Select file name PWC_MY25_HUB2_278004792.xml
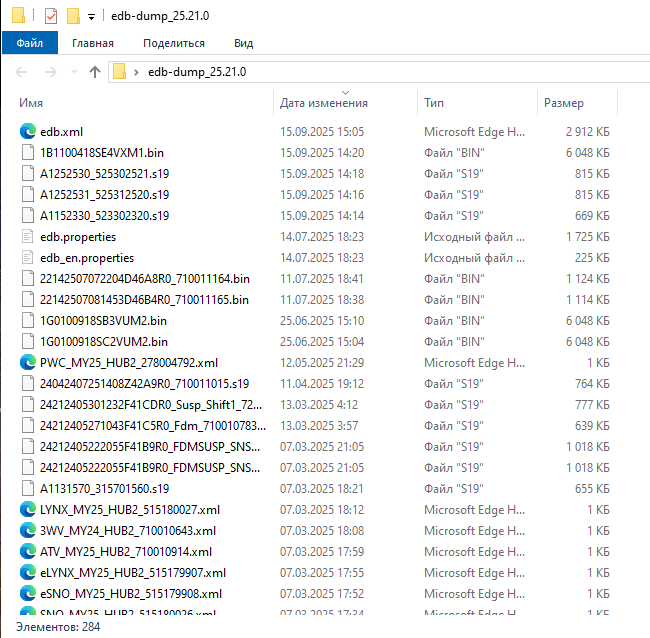The image size is (650, 638). point(129,363)
